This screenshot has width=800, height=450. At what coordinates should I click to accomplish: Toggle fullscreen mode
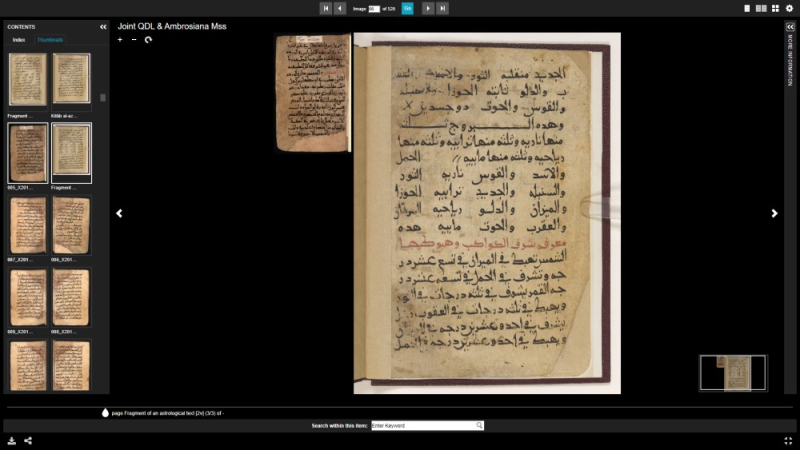(788, 441)
